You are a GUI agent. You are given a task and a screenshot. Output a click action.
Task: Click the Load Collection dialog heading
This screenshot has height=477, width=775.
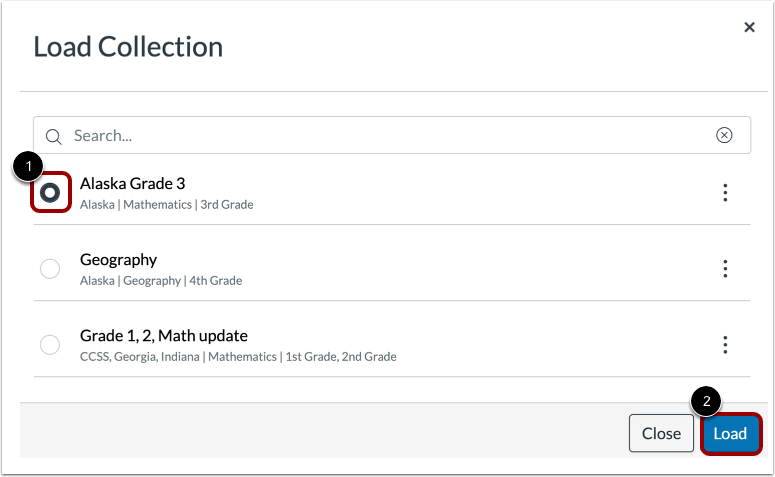click(x=128, y=47)
